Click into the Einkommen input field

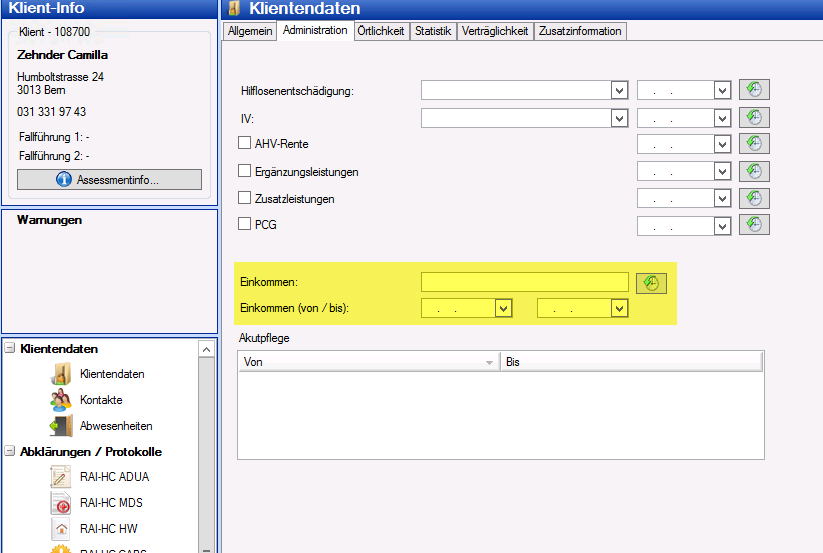[525, 282]
